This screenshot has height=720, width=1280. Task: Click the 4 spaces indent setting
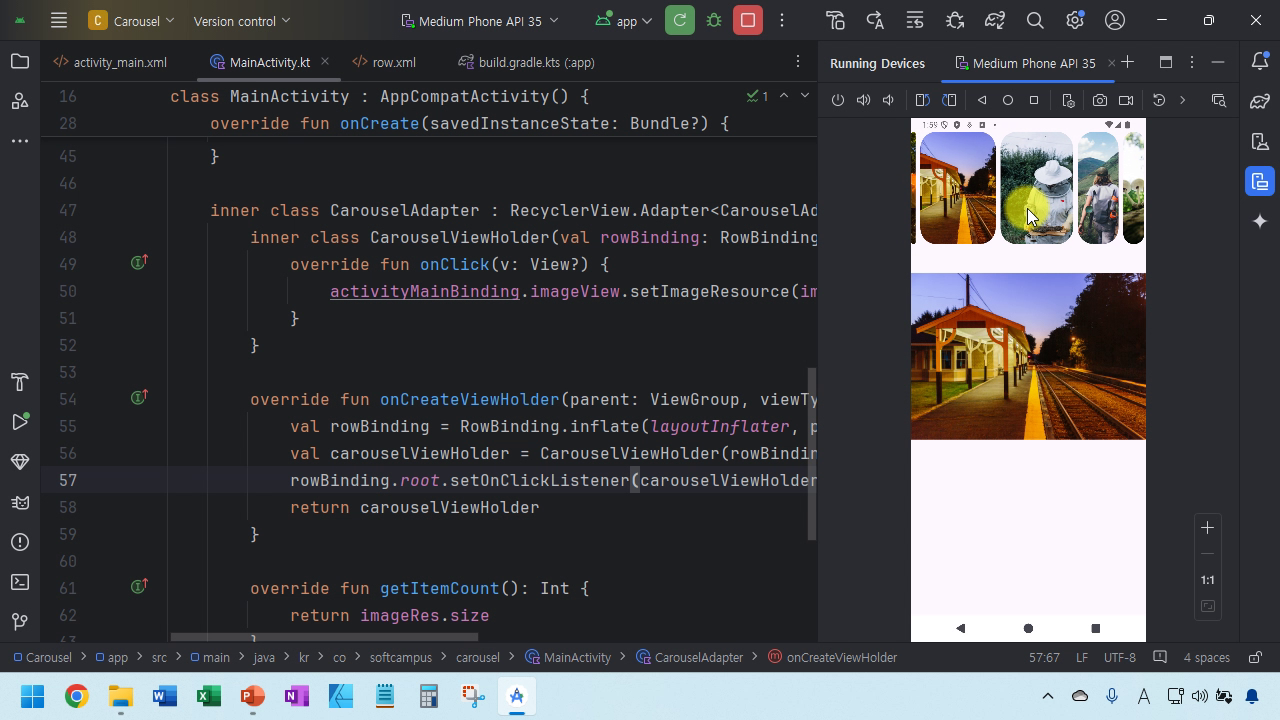(1206, 657)
